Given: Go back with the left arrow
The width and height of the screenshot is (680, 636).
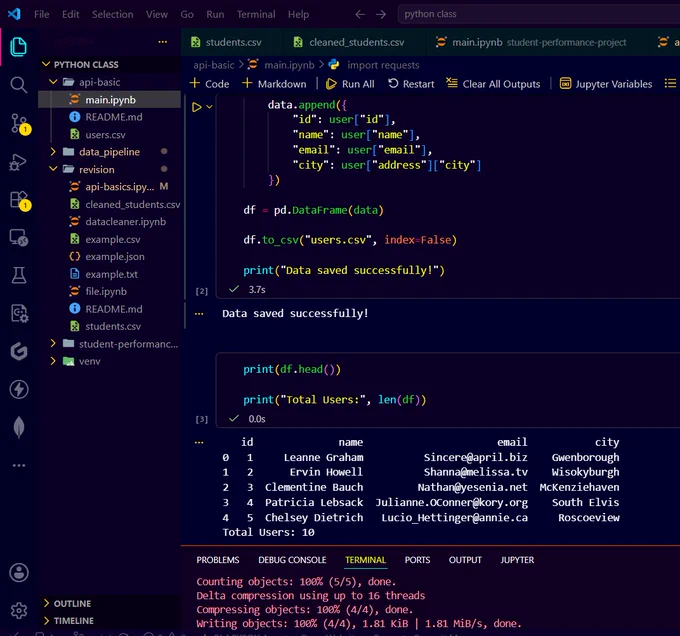Looking at the screenshot, I should [x=360, y=14].
